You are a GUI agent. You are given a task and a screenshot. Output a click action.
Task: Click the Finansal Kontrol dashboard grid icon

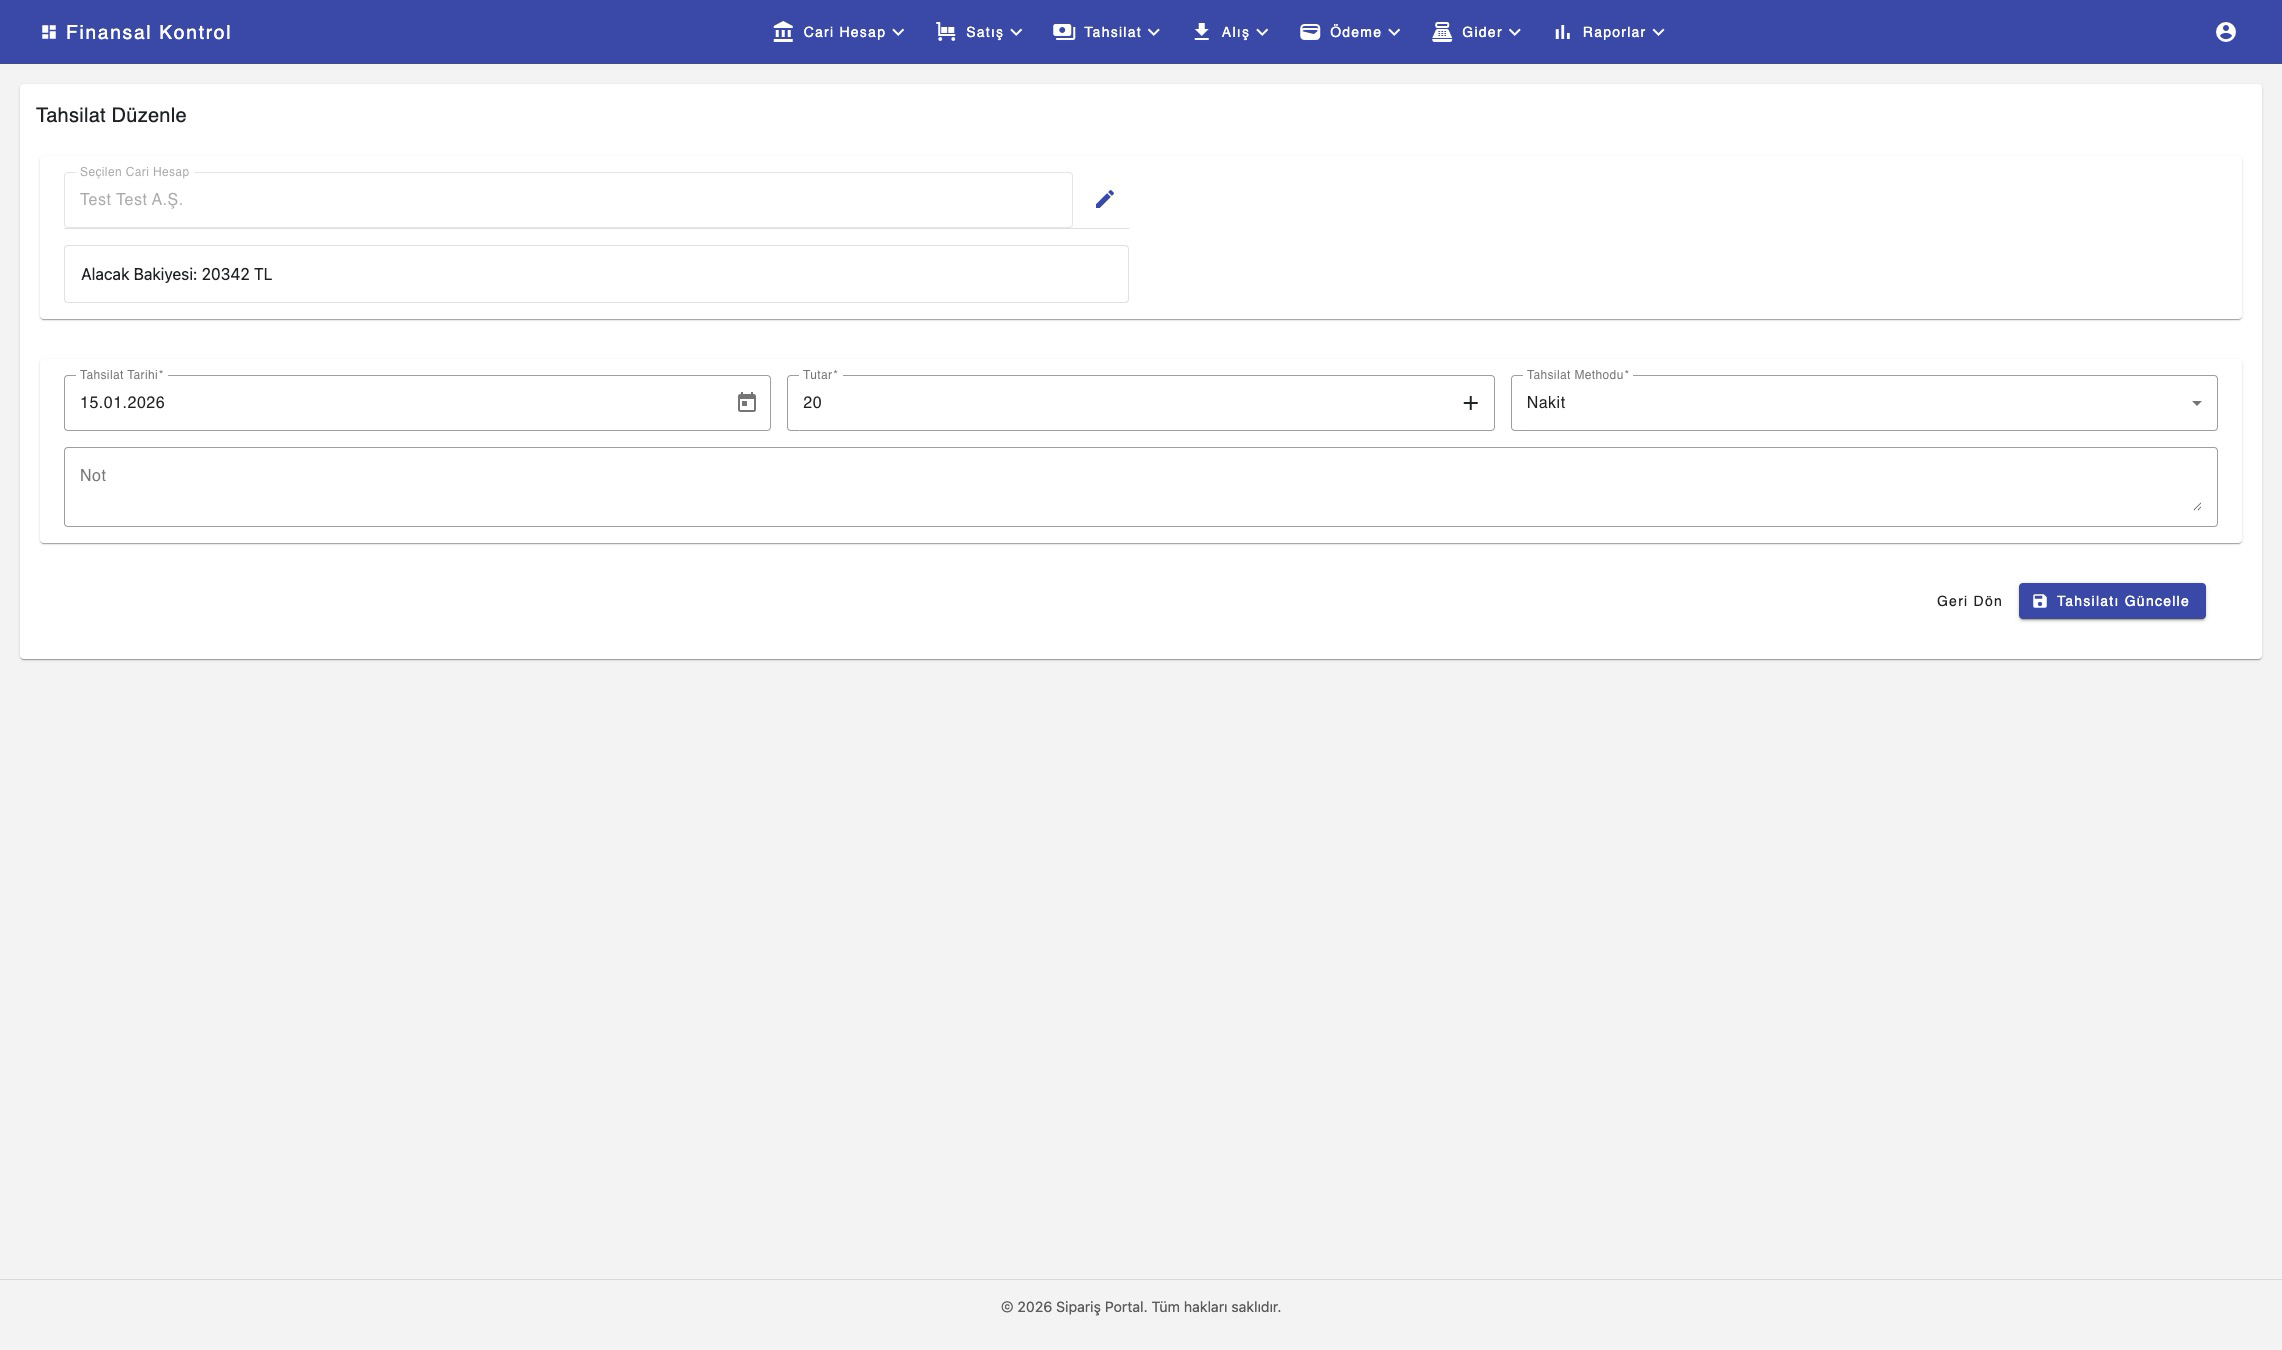pyautogui.click(x=48, y=32)
